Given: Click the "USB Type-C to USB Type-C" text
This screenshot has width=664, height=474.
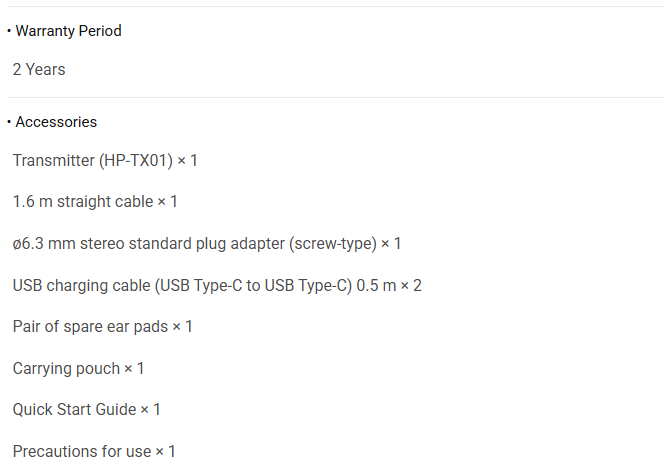Looking at the screenshot, I should (x=253, y=286).
